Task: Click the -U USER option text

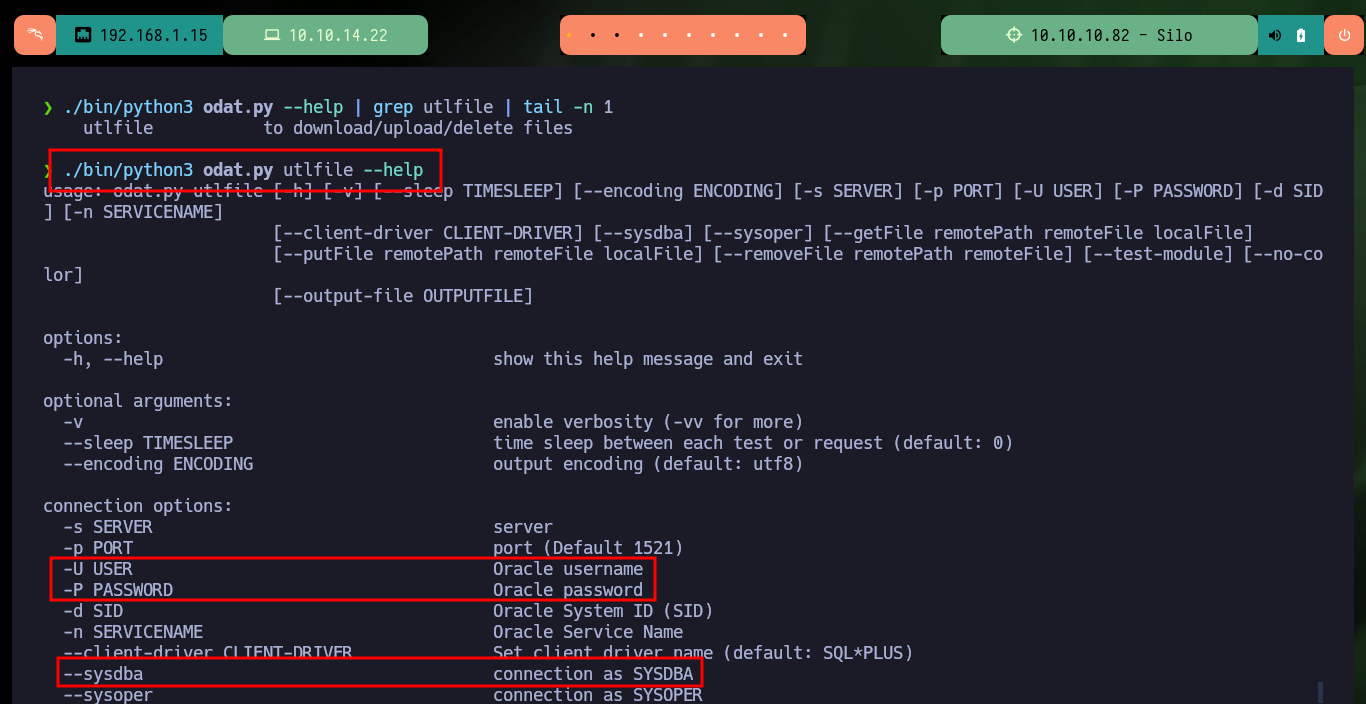Action: coord(98,569)
